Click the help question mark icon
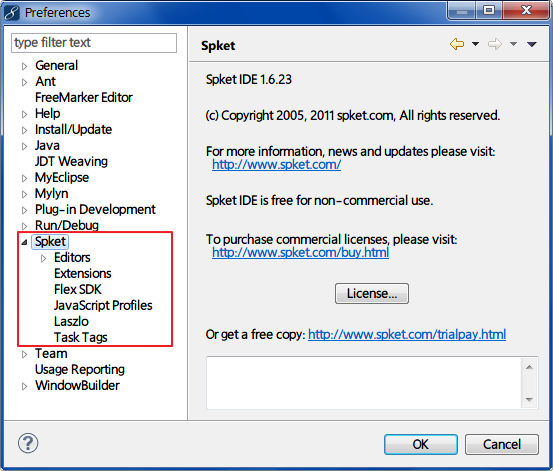This screenshot has width=553, height=471. coord(28,443)
